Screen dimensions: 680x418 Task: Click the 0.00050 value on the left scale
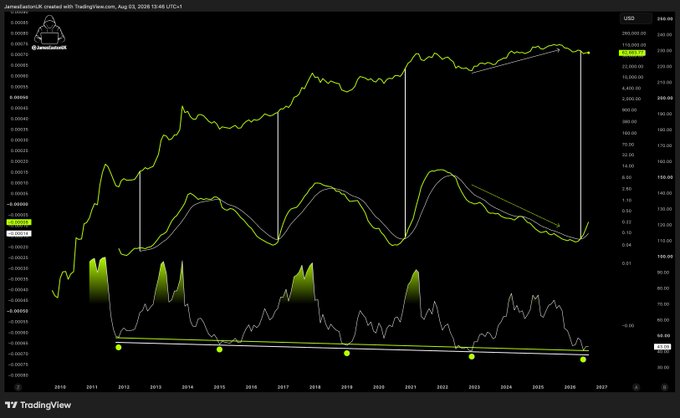click(19, 98)
